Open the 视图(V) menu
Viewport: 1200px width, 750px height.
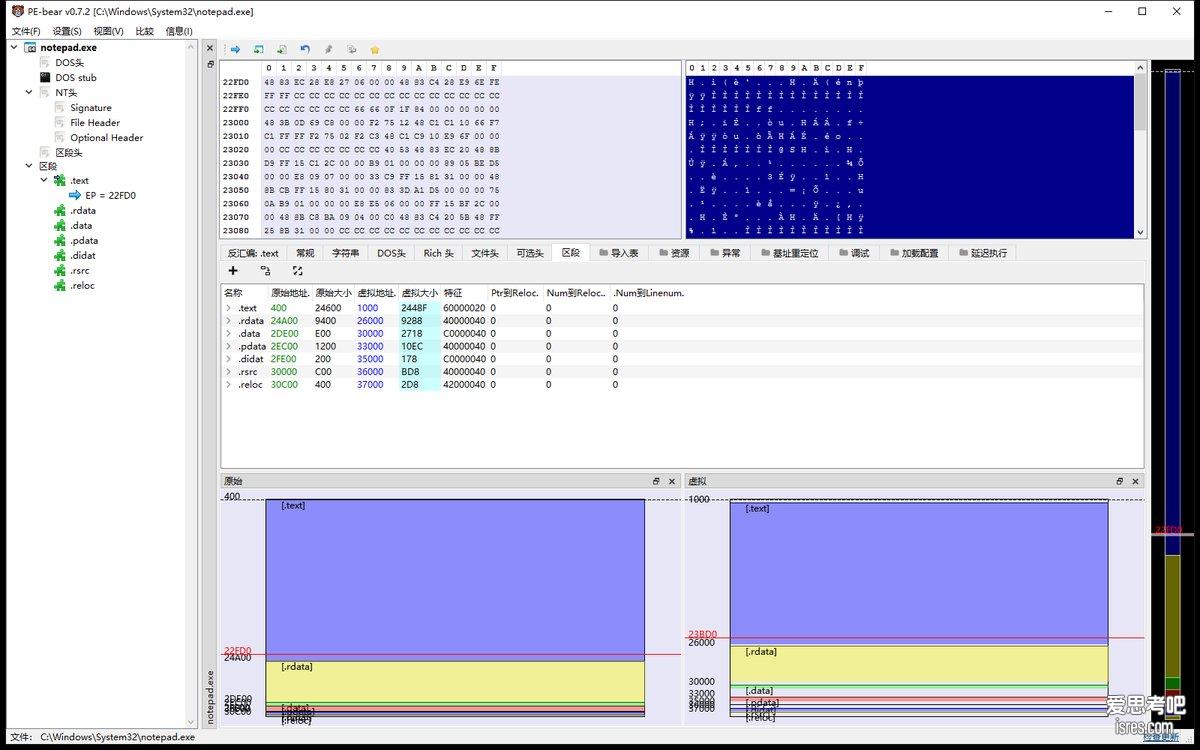click(x=109, y=31)
